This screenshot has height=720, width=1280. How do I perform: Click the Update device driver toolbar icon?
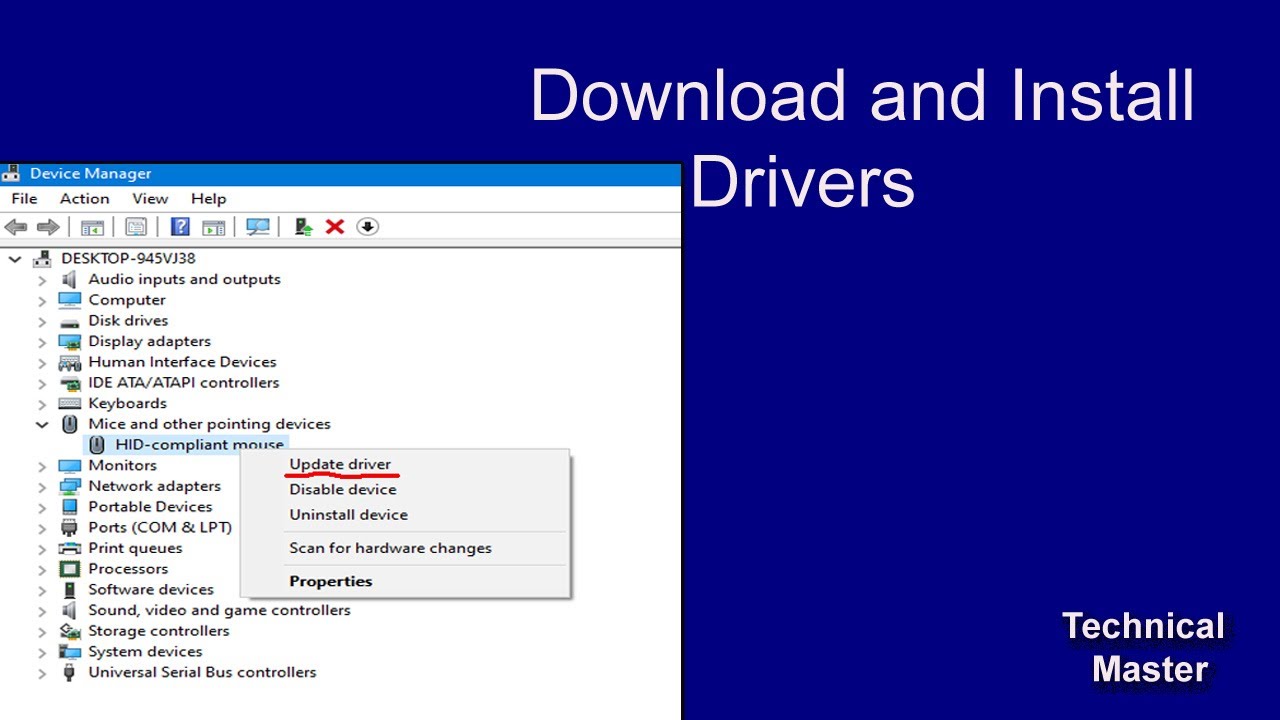(303, 227)
